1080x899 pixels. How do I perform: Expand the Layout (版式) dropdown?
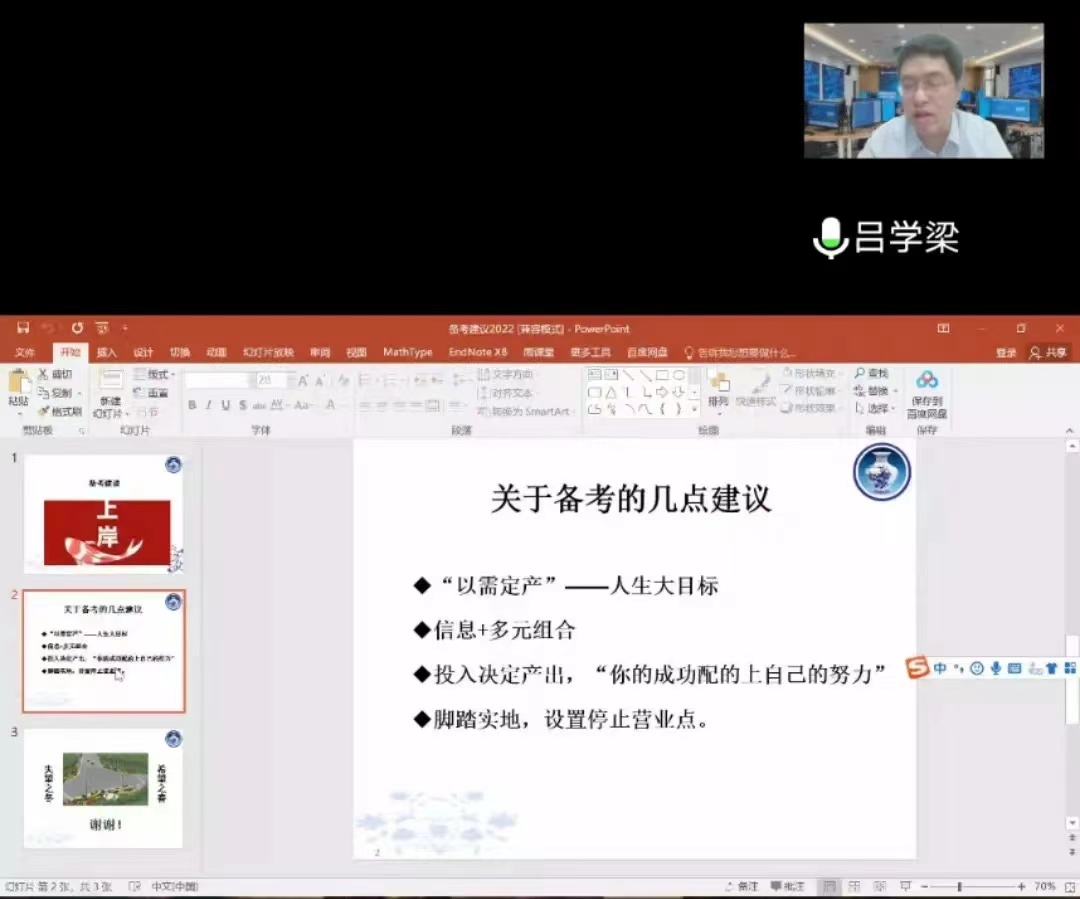click(x=156, y=374)
